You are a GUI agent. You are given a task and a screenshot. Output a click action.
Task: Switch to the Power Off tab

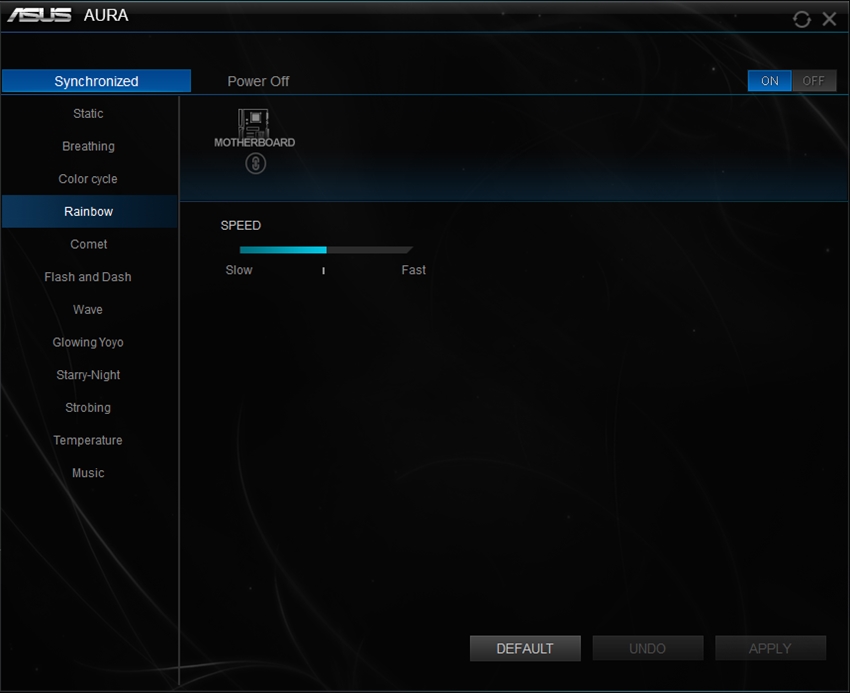coord(258,81)
